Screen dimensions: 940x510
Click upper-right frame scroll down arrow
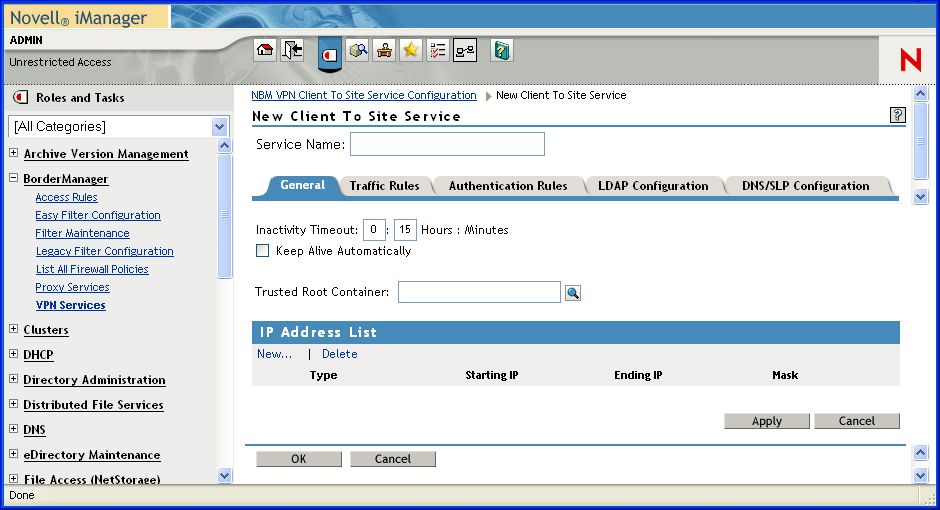[921, 196]
